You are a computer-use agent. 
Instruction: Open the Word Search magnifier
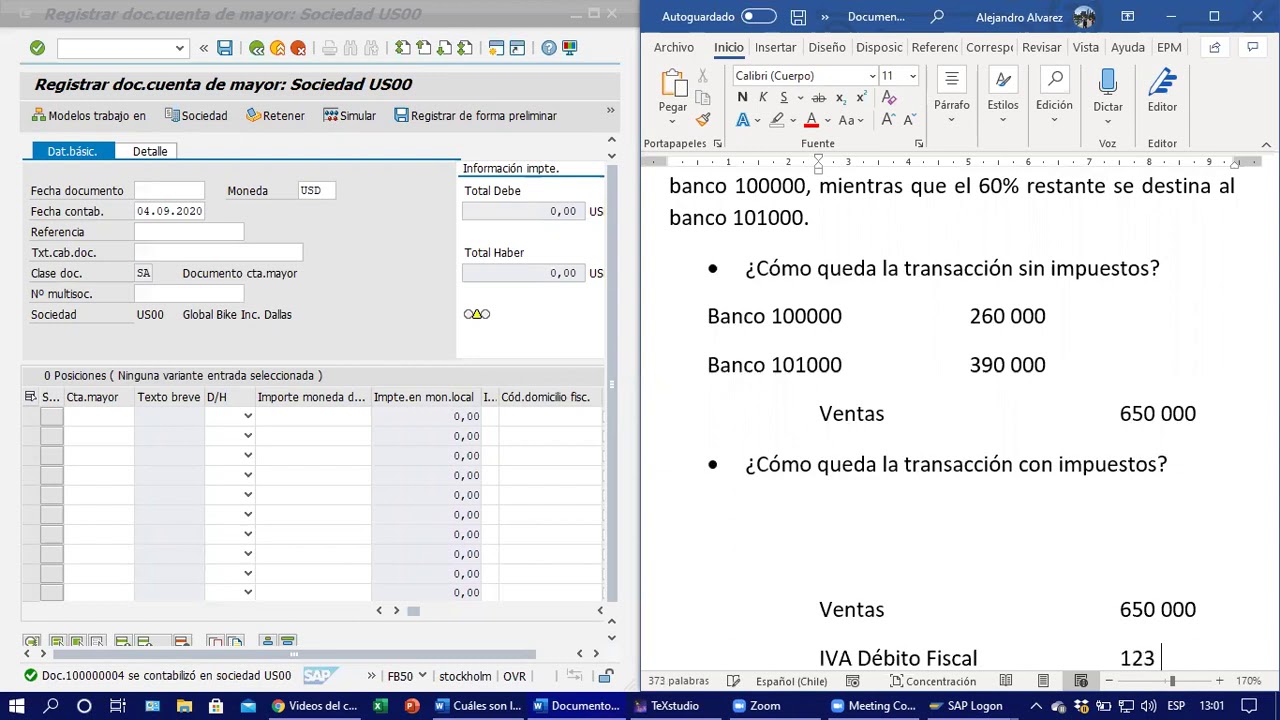pyautogui.click(x=937, y=17)
